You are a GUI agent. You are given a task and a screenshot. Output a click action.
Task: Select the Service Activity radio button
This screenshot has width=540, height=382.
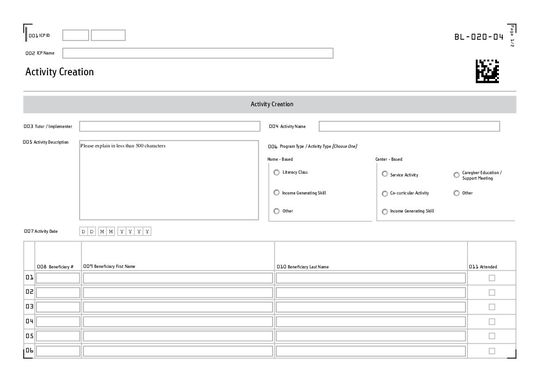pos(385,174)
